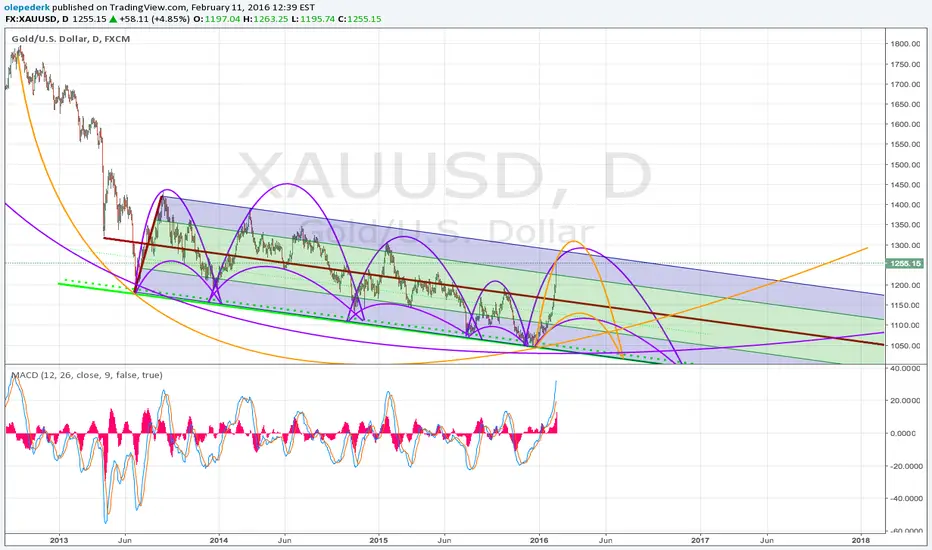Click the 2018 time axis label
This screenshot has width=932, height=550.
click(x=861, y=540)
